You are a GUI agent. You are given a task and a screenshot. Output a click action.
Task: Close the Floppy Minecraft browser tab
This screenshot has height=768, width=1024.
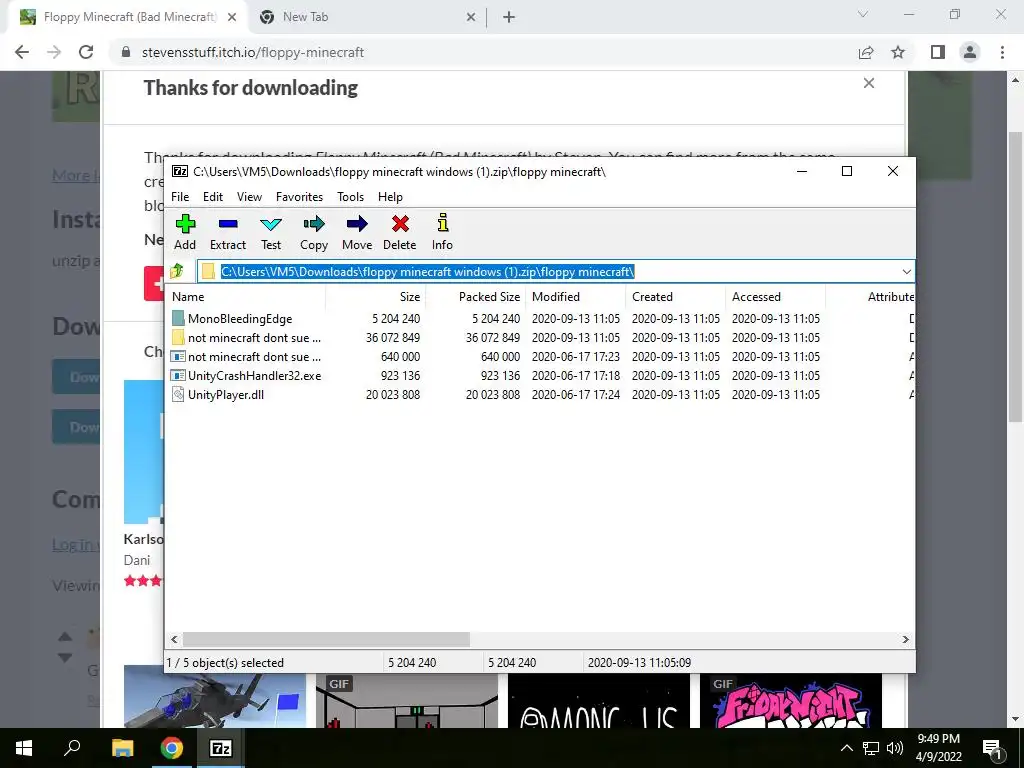click(232, 17)
